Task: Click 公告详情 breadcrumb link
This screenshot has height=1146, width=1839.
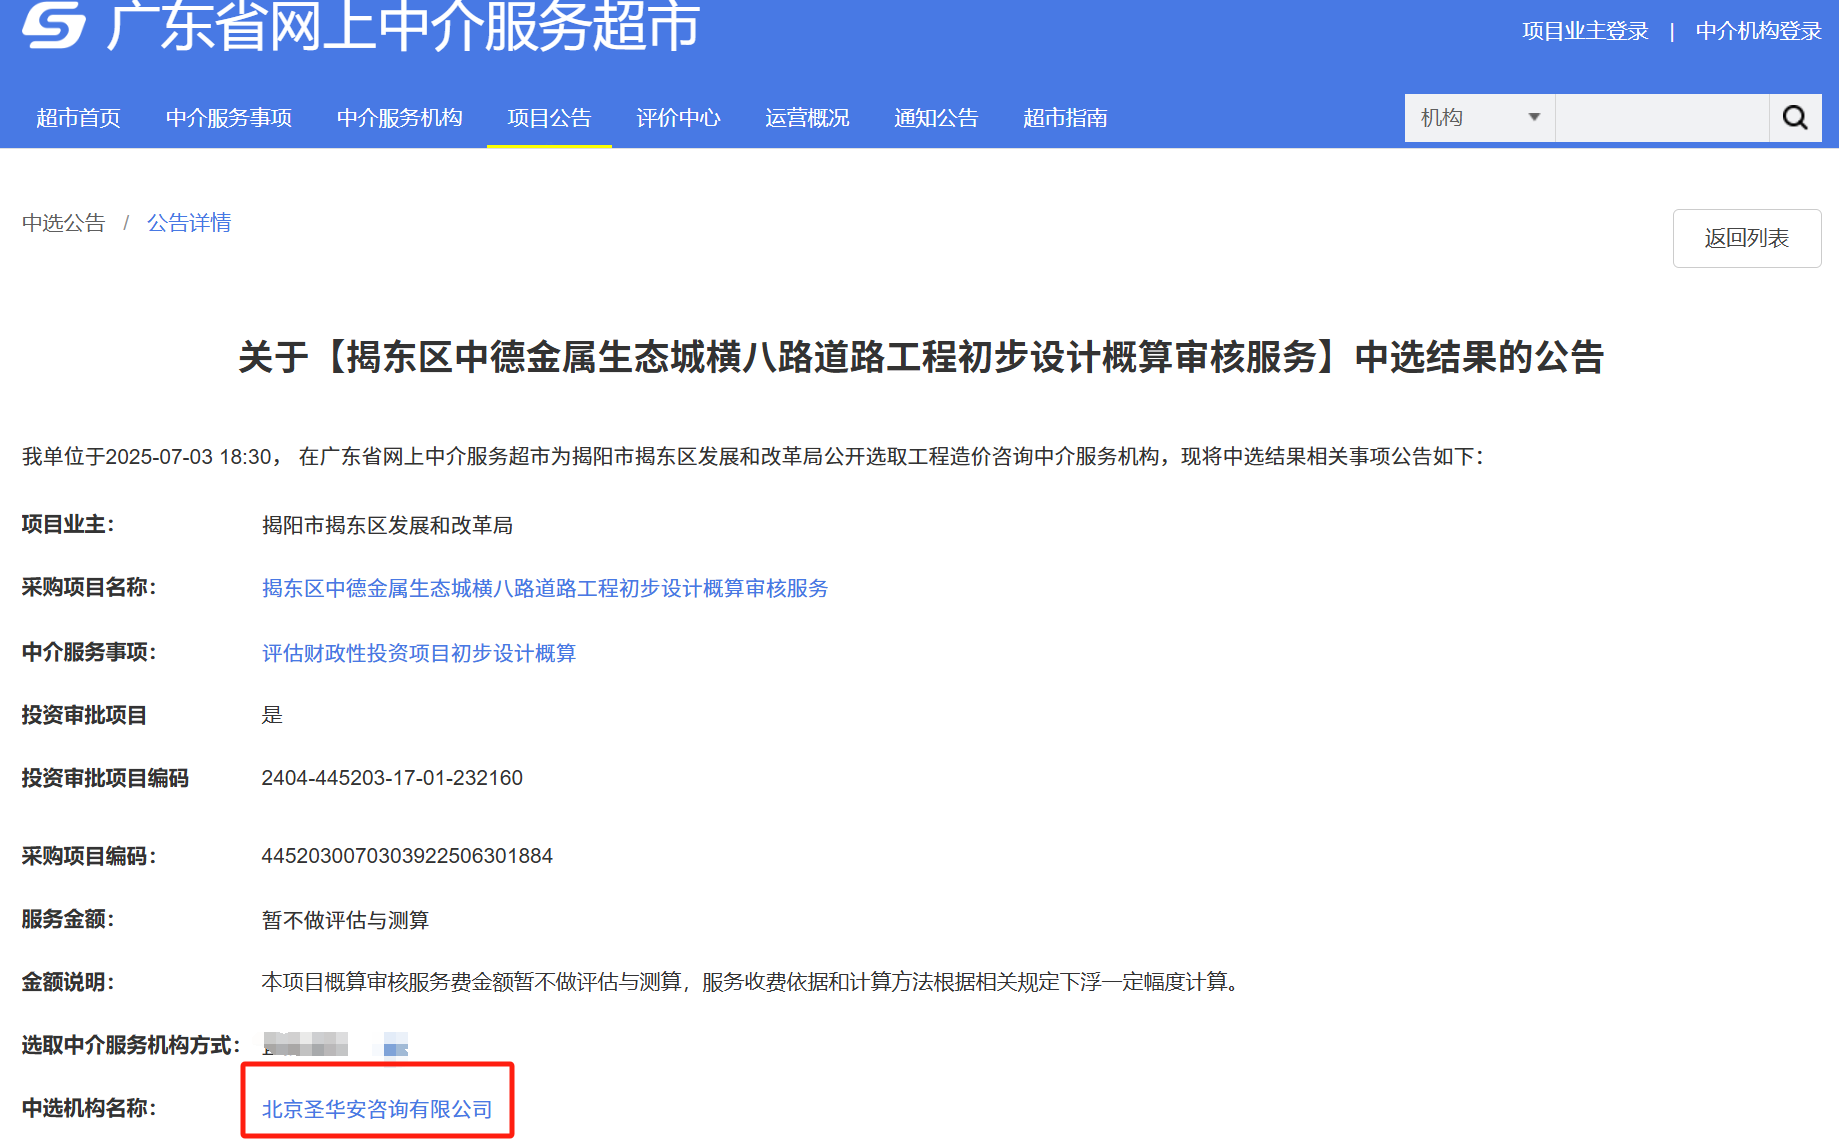Action: point(189,223)
